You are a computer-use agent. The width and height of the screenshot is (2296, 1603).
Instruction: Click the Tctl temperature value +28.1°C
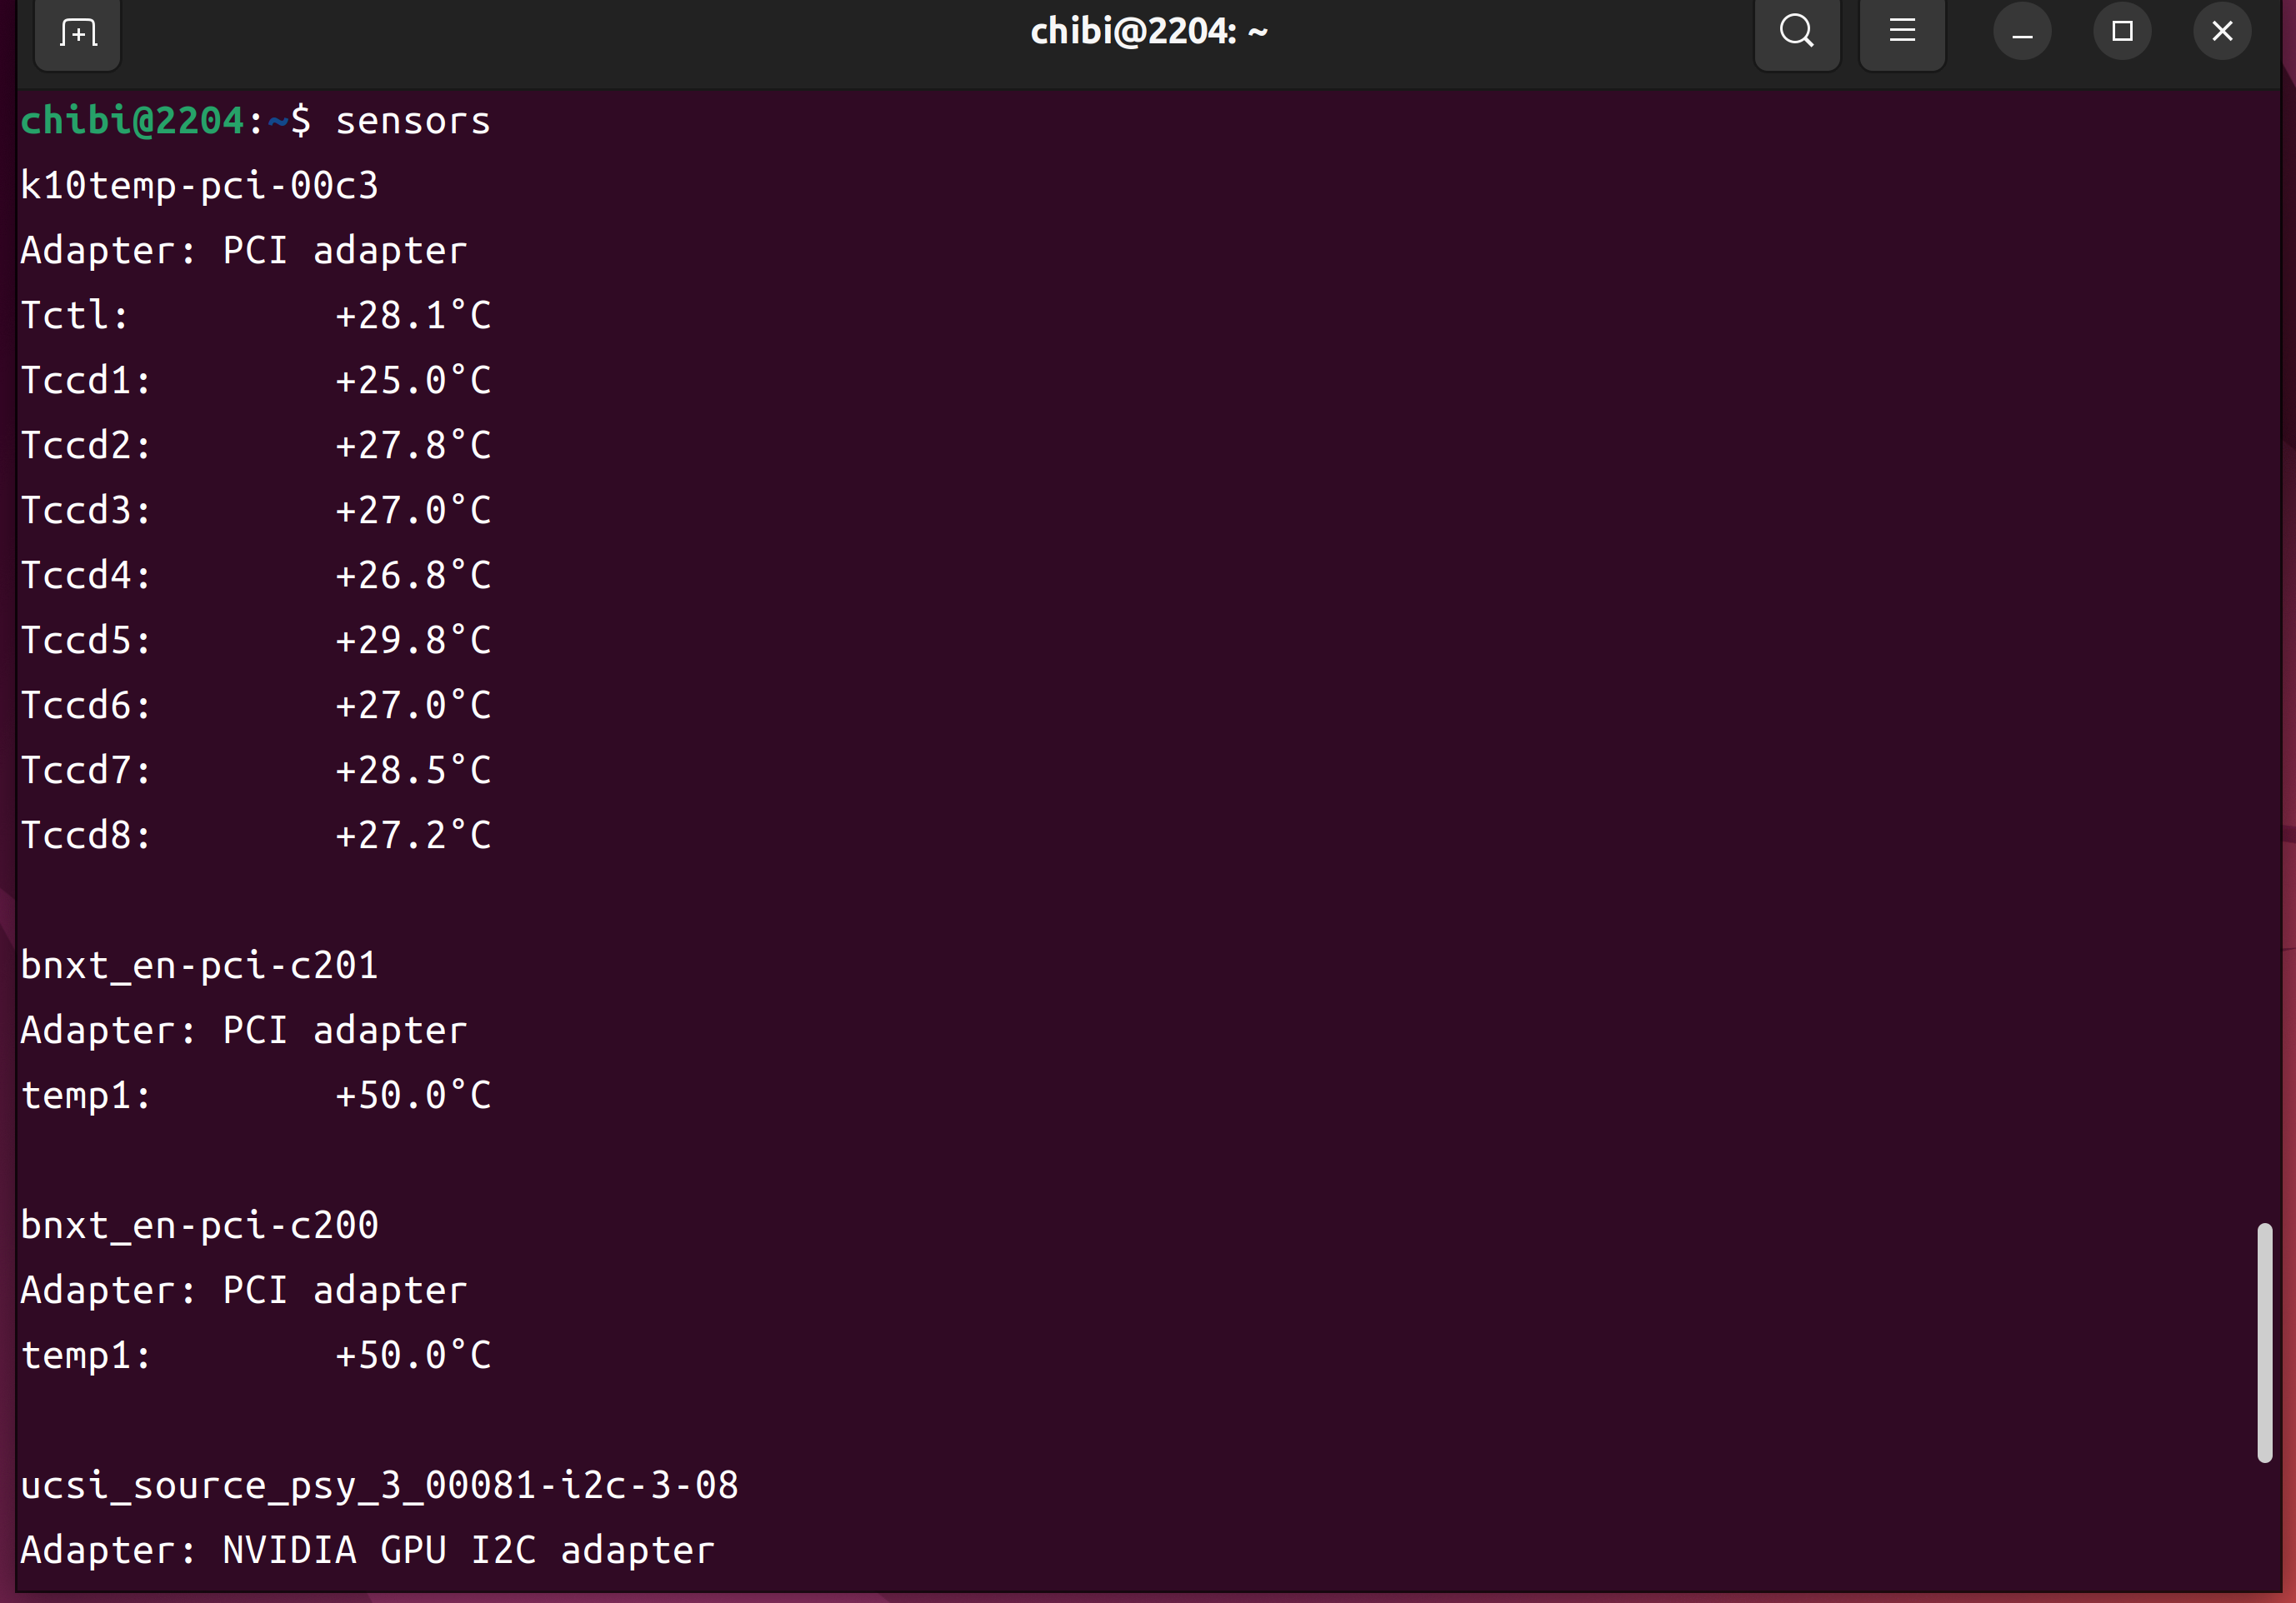[x=412, y=316]
